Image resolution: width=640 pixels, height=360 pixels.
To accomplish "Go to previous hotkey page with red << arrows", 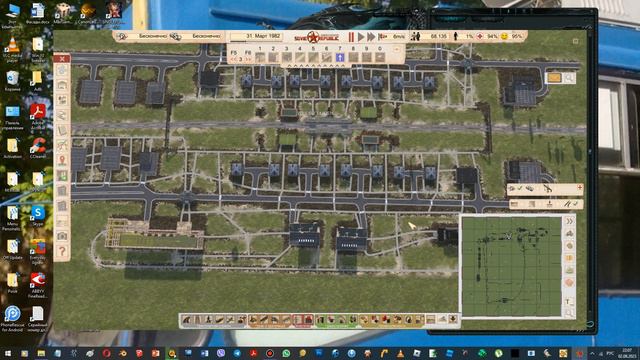I will click(x=233, y=59).
